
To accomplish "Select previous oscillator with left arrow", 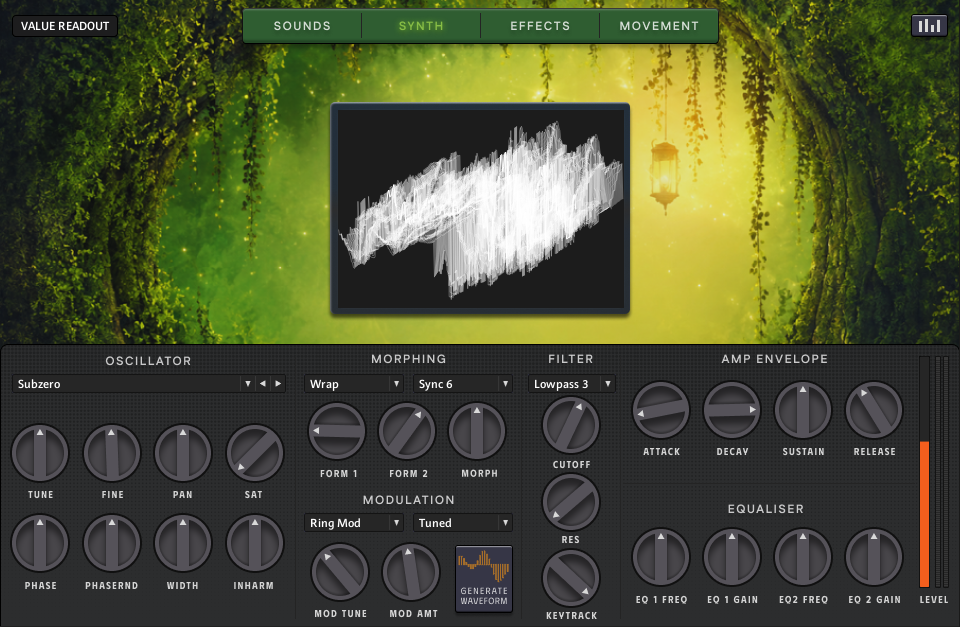I will 263,384.
